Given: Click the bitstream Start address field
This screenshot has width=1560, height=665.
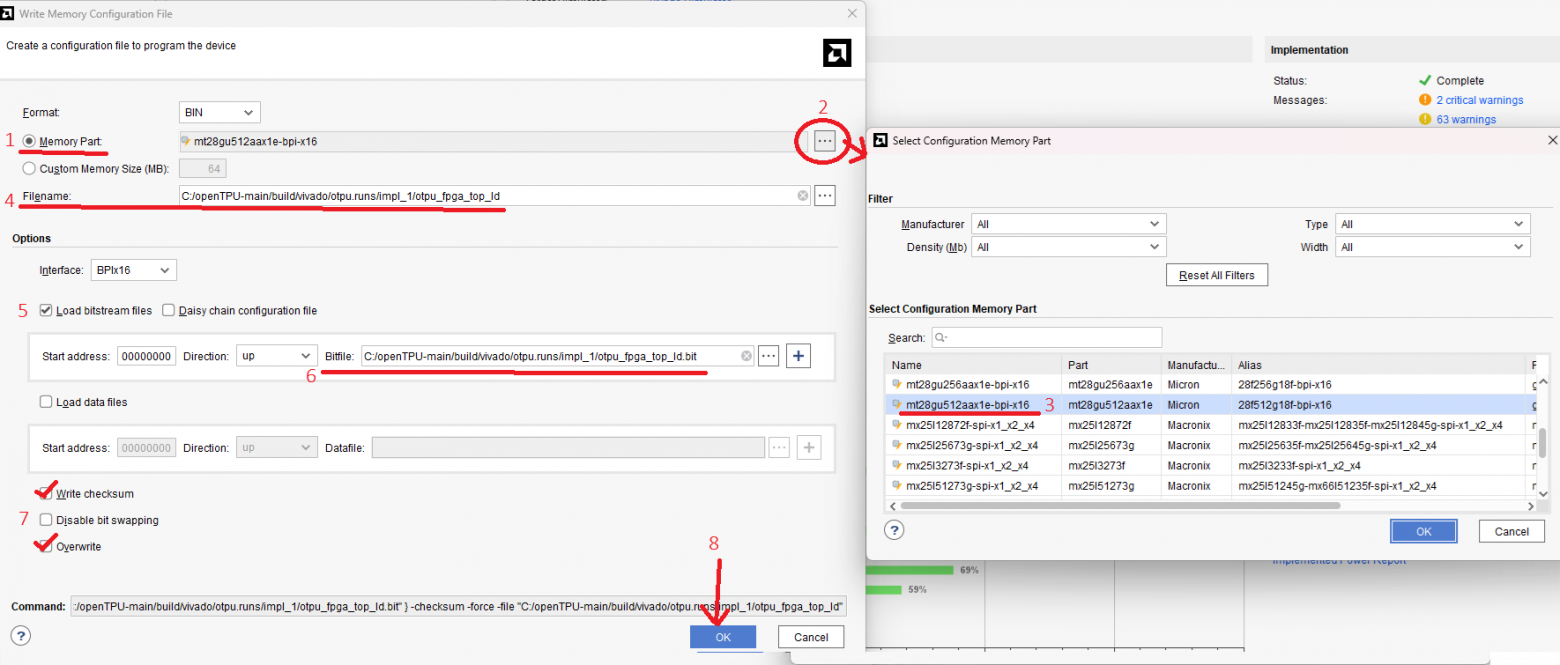Looking at the screenshot, I should pos(147,356).
